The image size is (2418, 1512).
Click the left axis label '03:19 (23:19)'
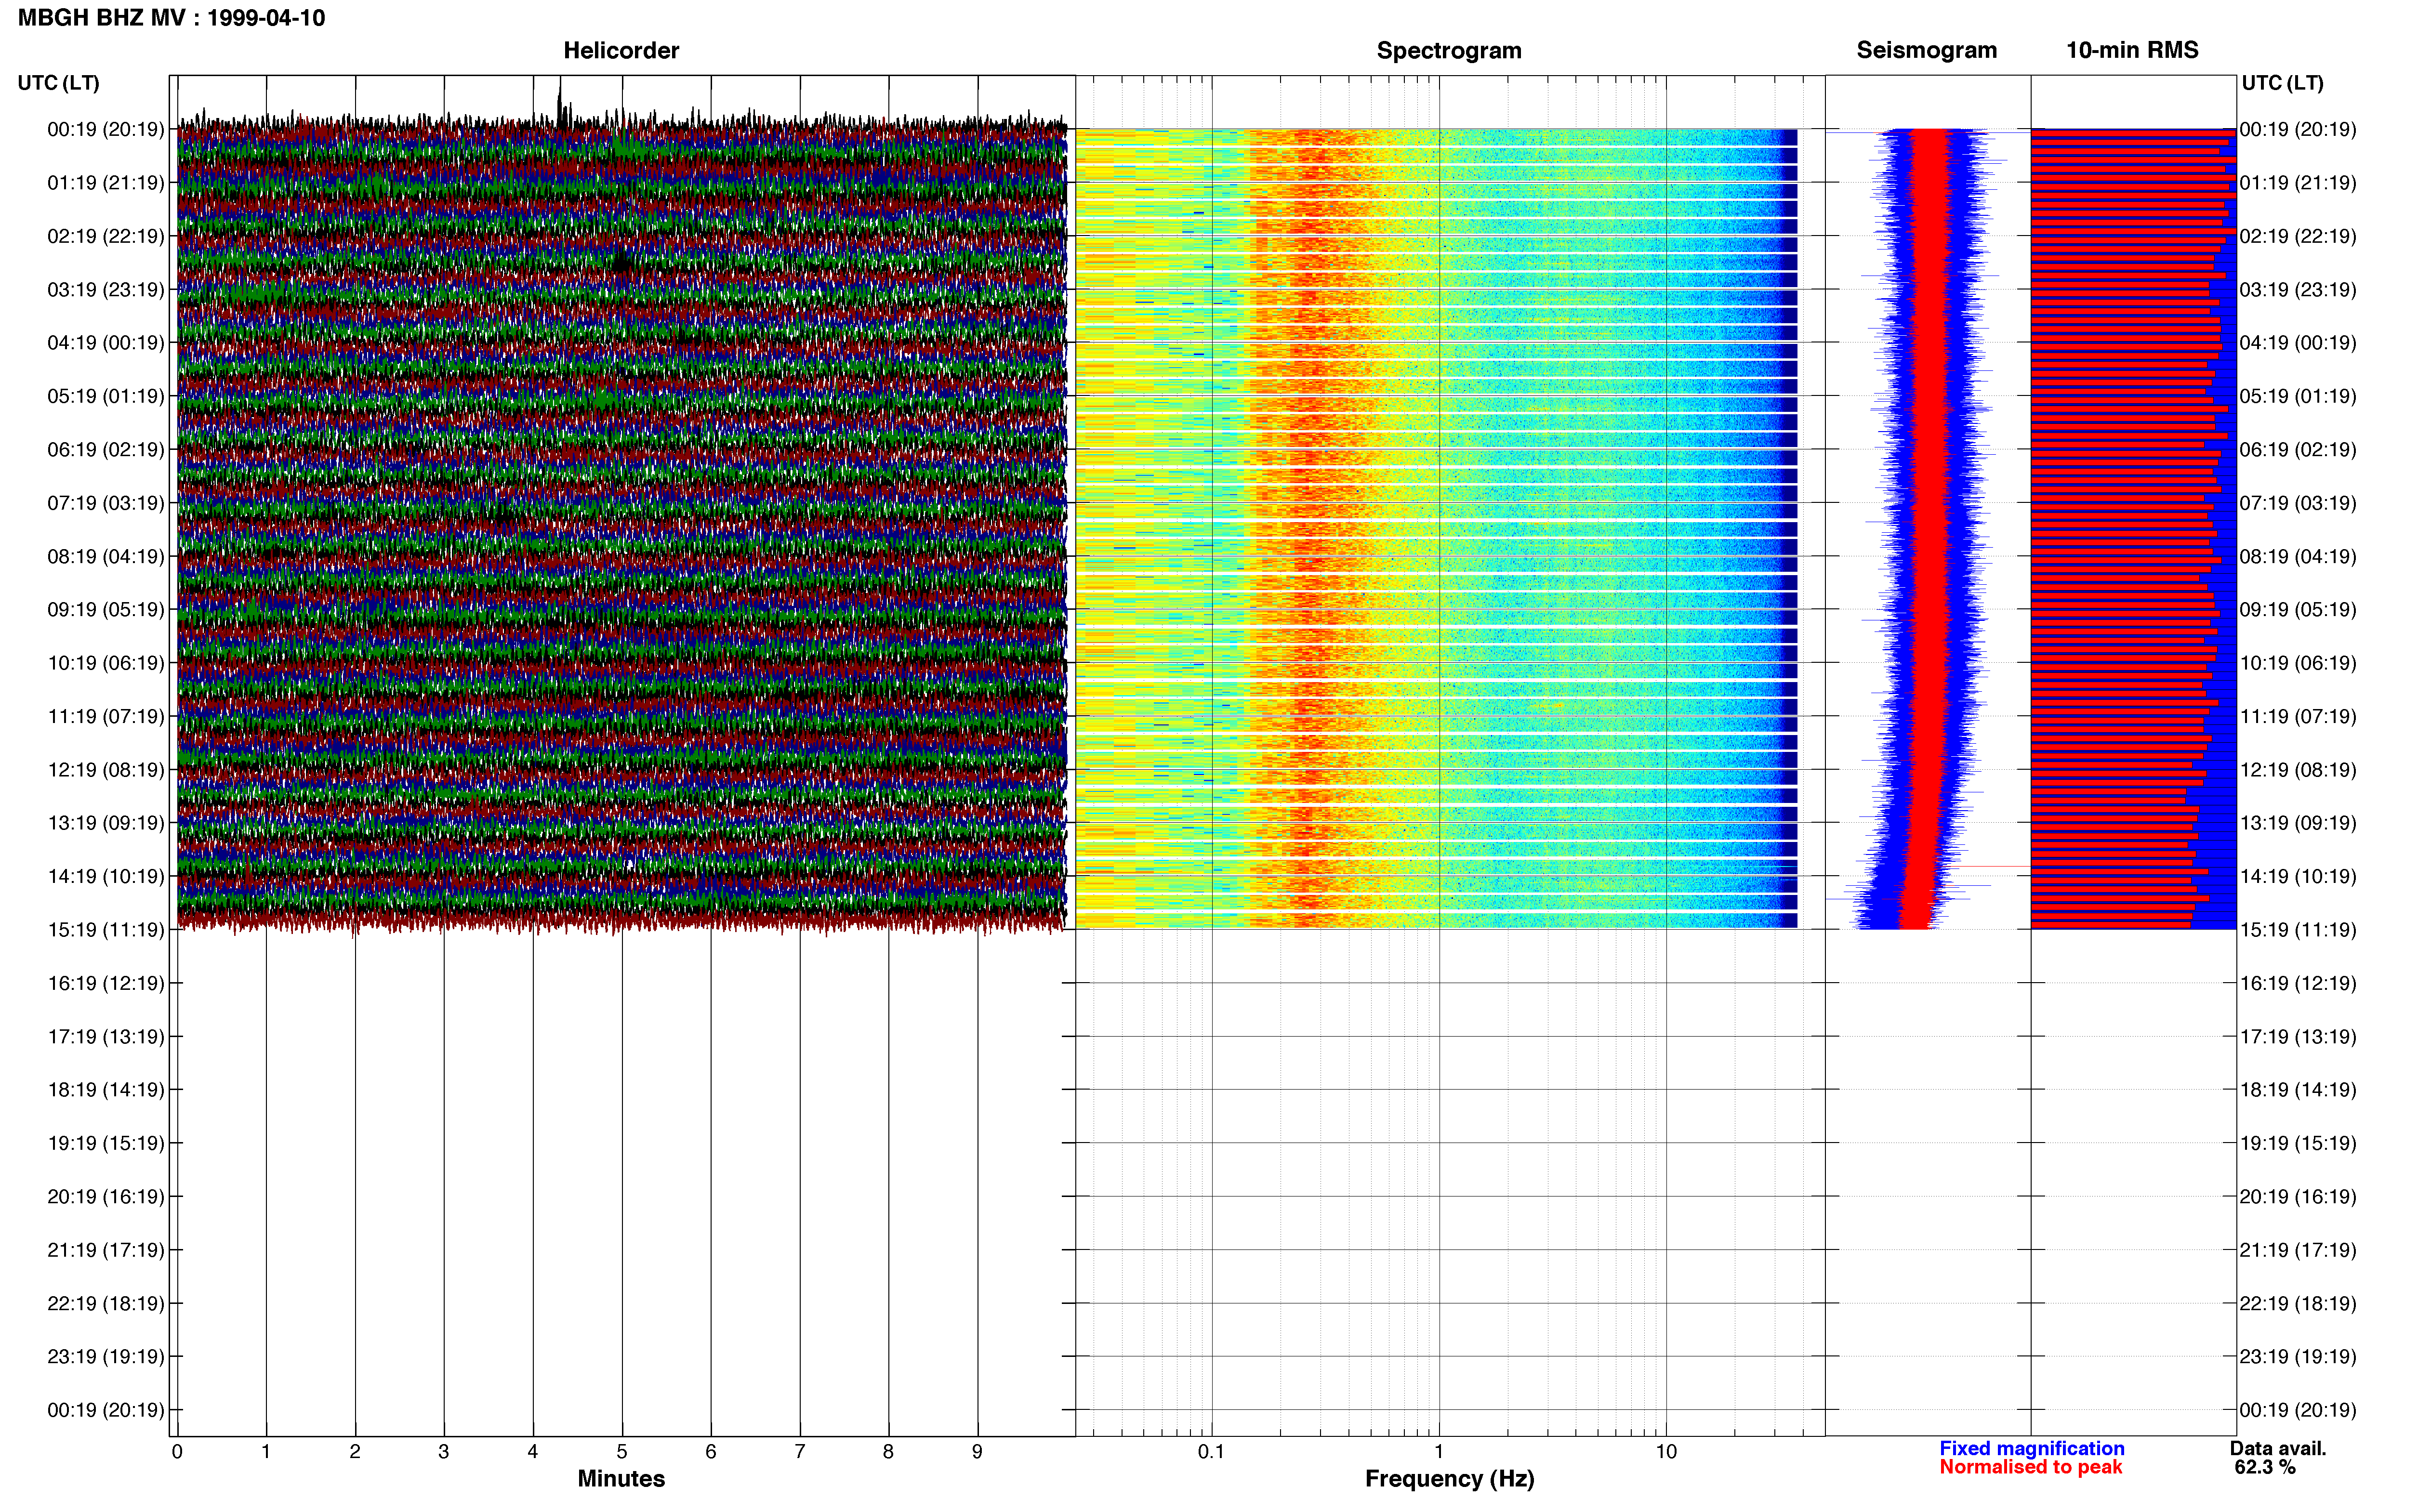[x=106, y=290]
